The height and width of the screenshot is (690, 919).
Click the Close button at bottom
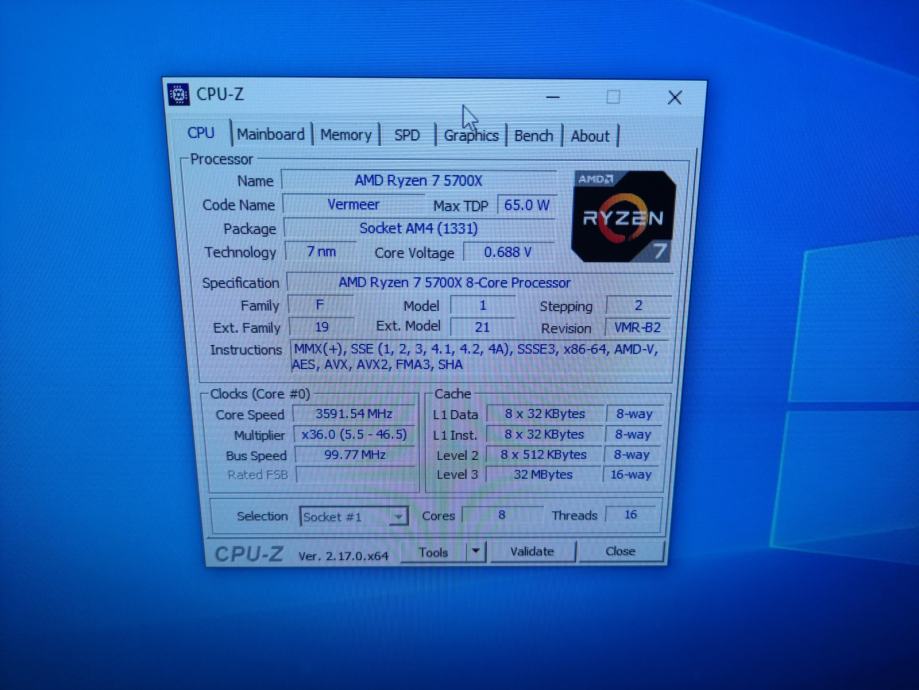[x=620, y=551]
